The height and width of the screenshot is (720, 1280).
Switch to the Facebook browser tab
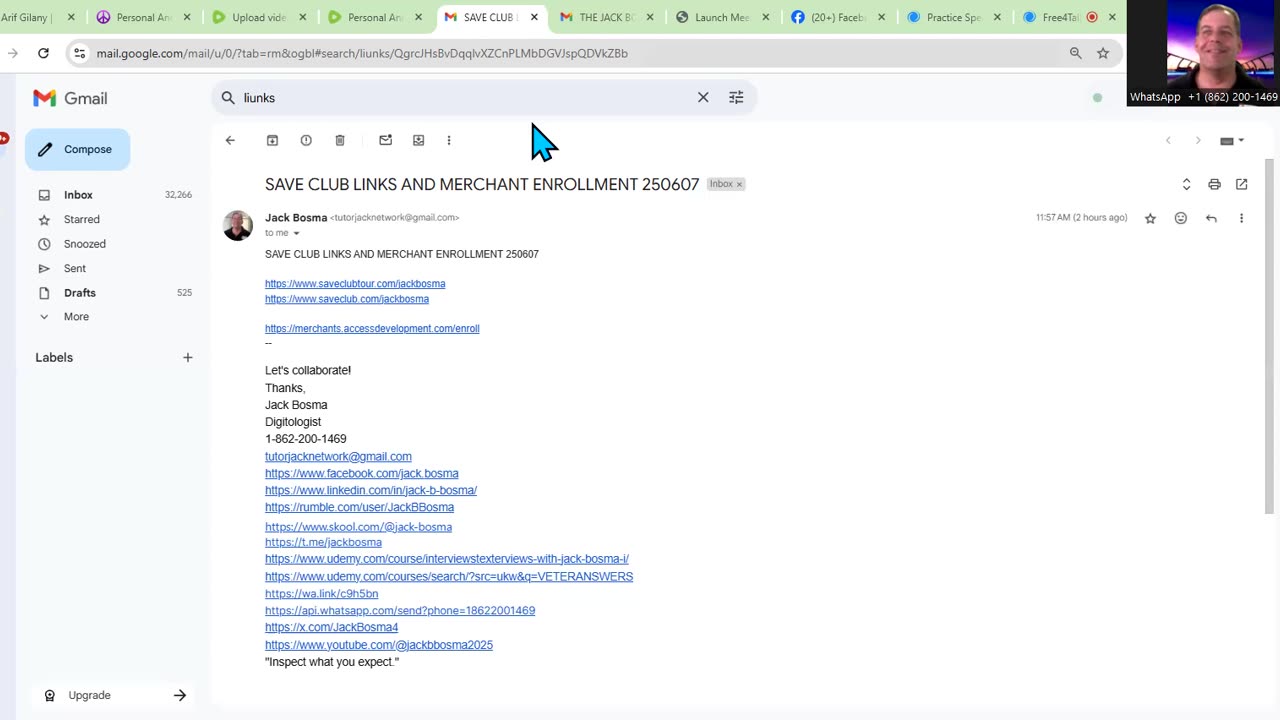click(x=838, y=17)
